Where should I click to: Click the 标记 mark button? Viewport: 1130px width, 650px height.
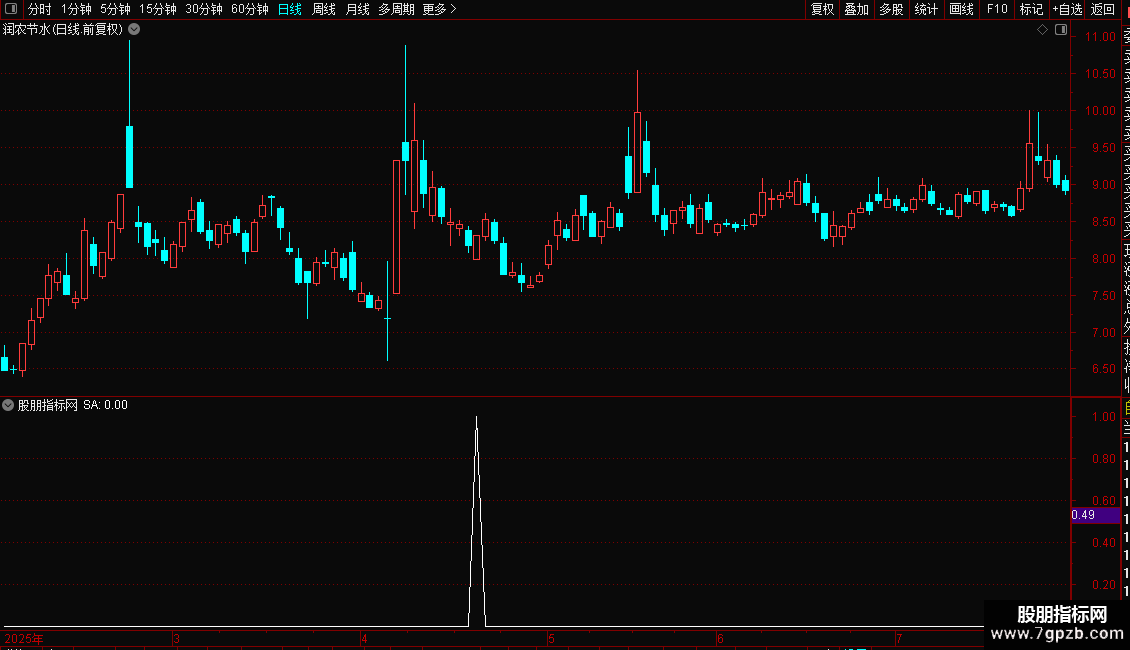(x=1031, y=9)
